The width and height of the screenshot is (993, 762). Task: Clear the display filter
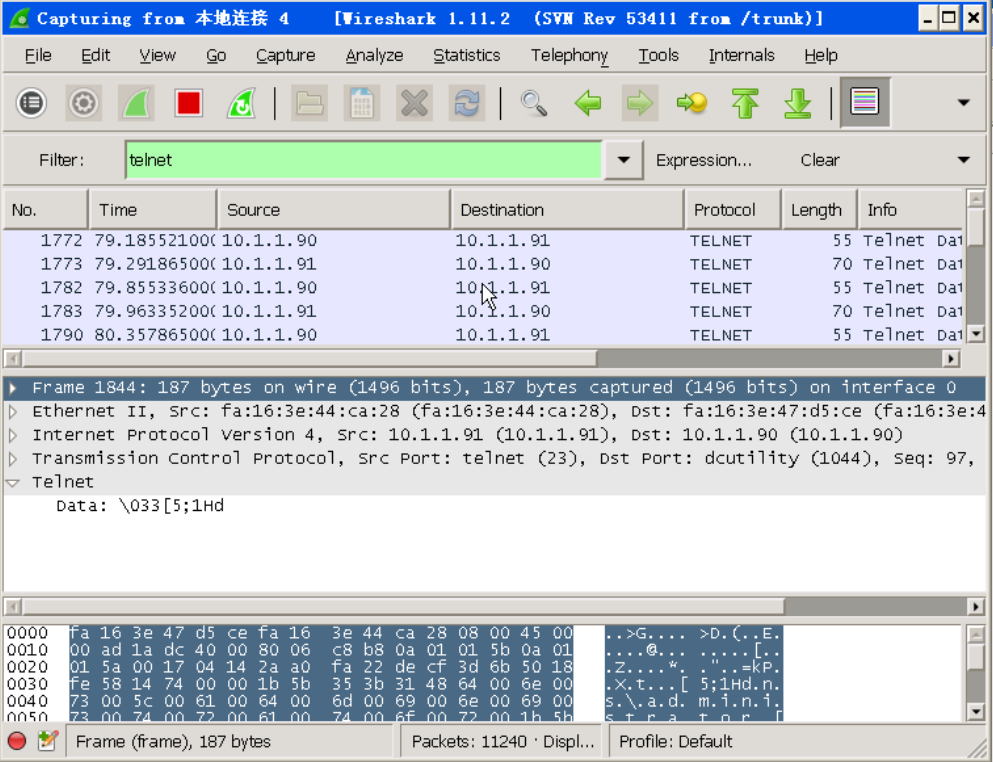point(819,160)
